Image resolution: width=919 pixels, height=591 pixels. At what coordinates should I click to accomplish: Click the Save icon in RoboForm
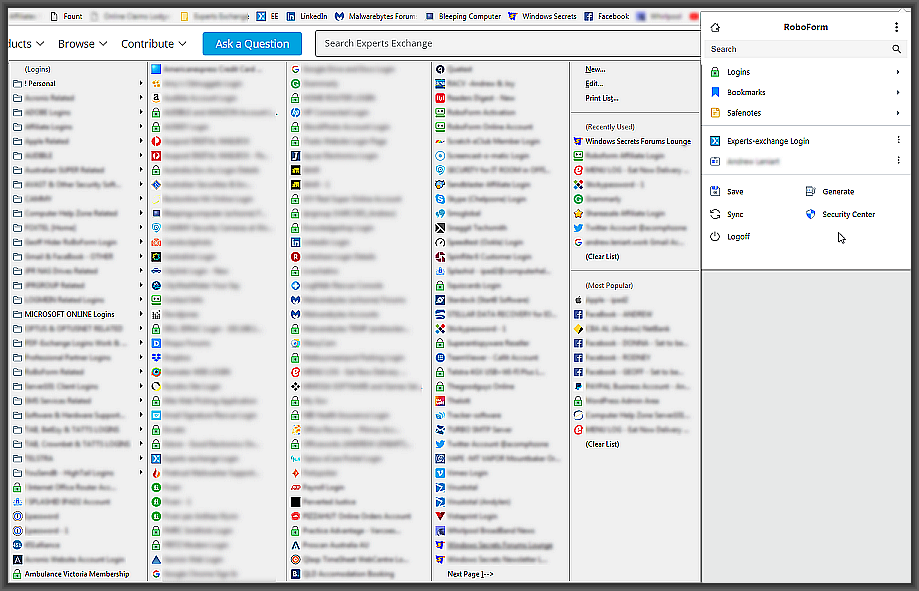coord(715,191)
